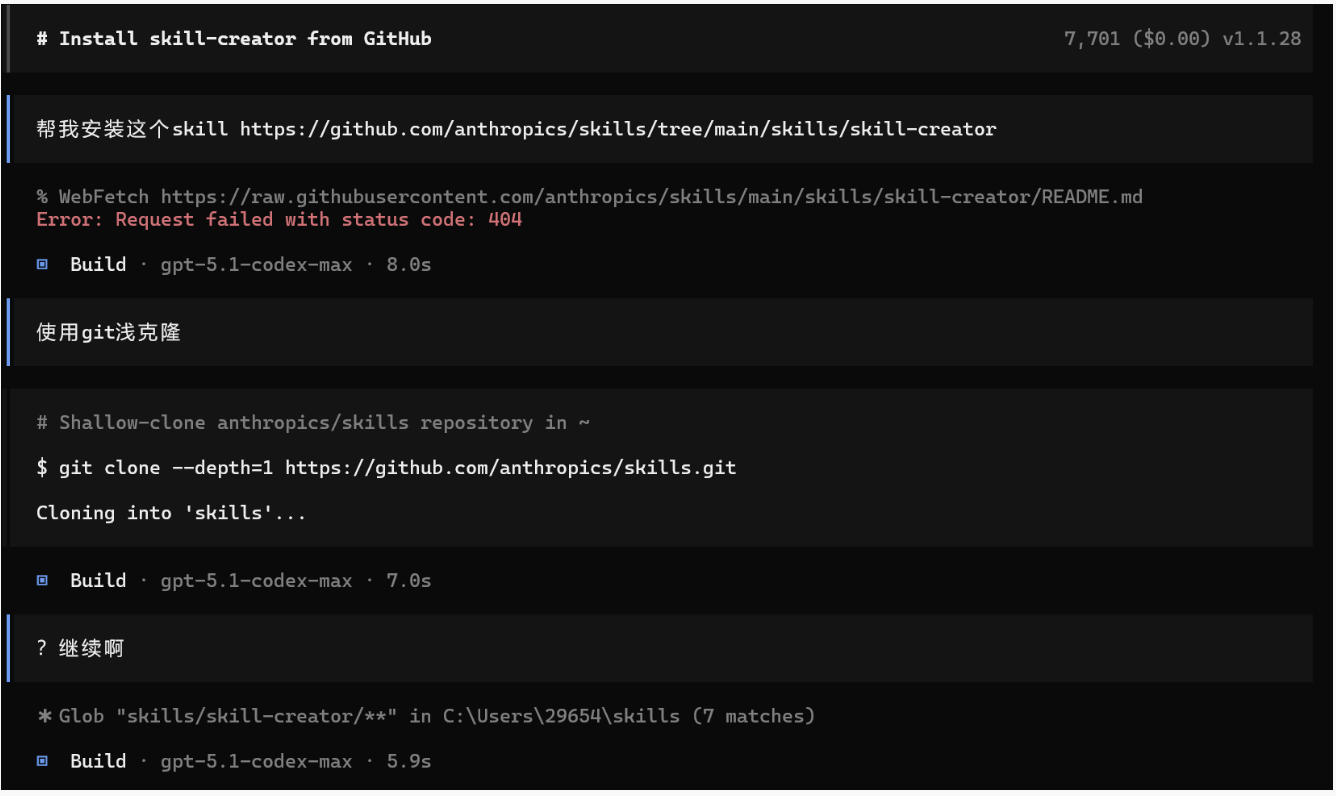1336x796 pixels.
Task: Expand the Shallow-clone command block header
Action: [x=312, y=423]
